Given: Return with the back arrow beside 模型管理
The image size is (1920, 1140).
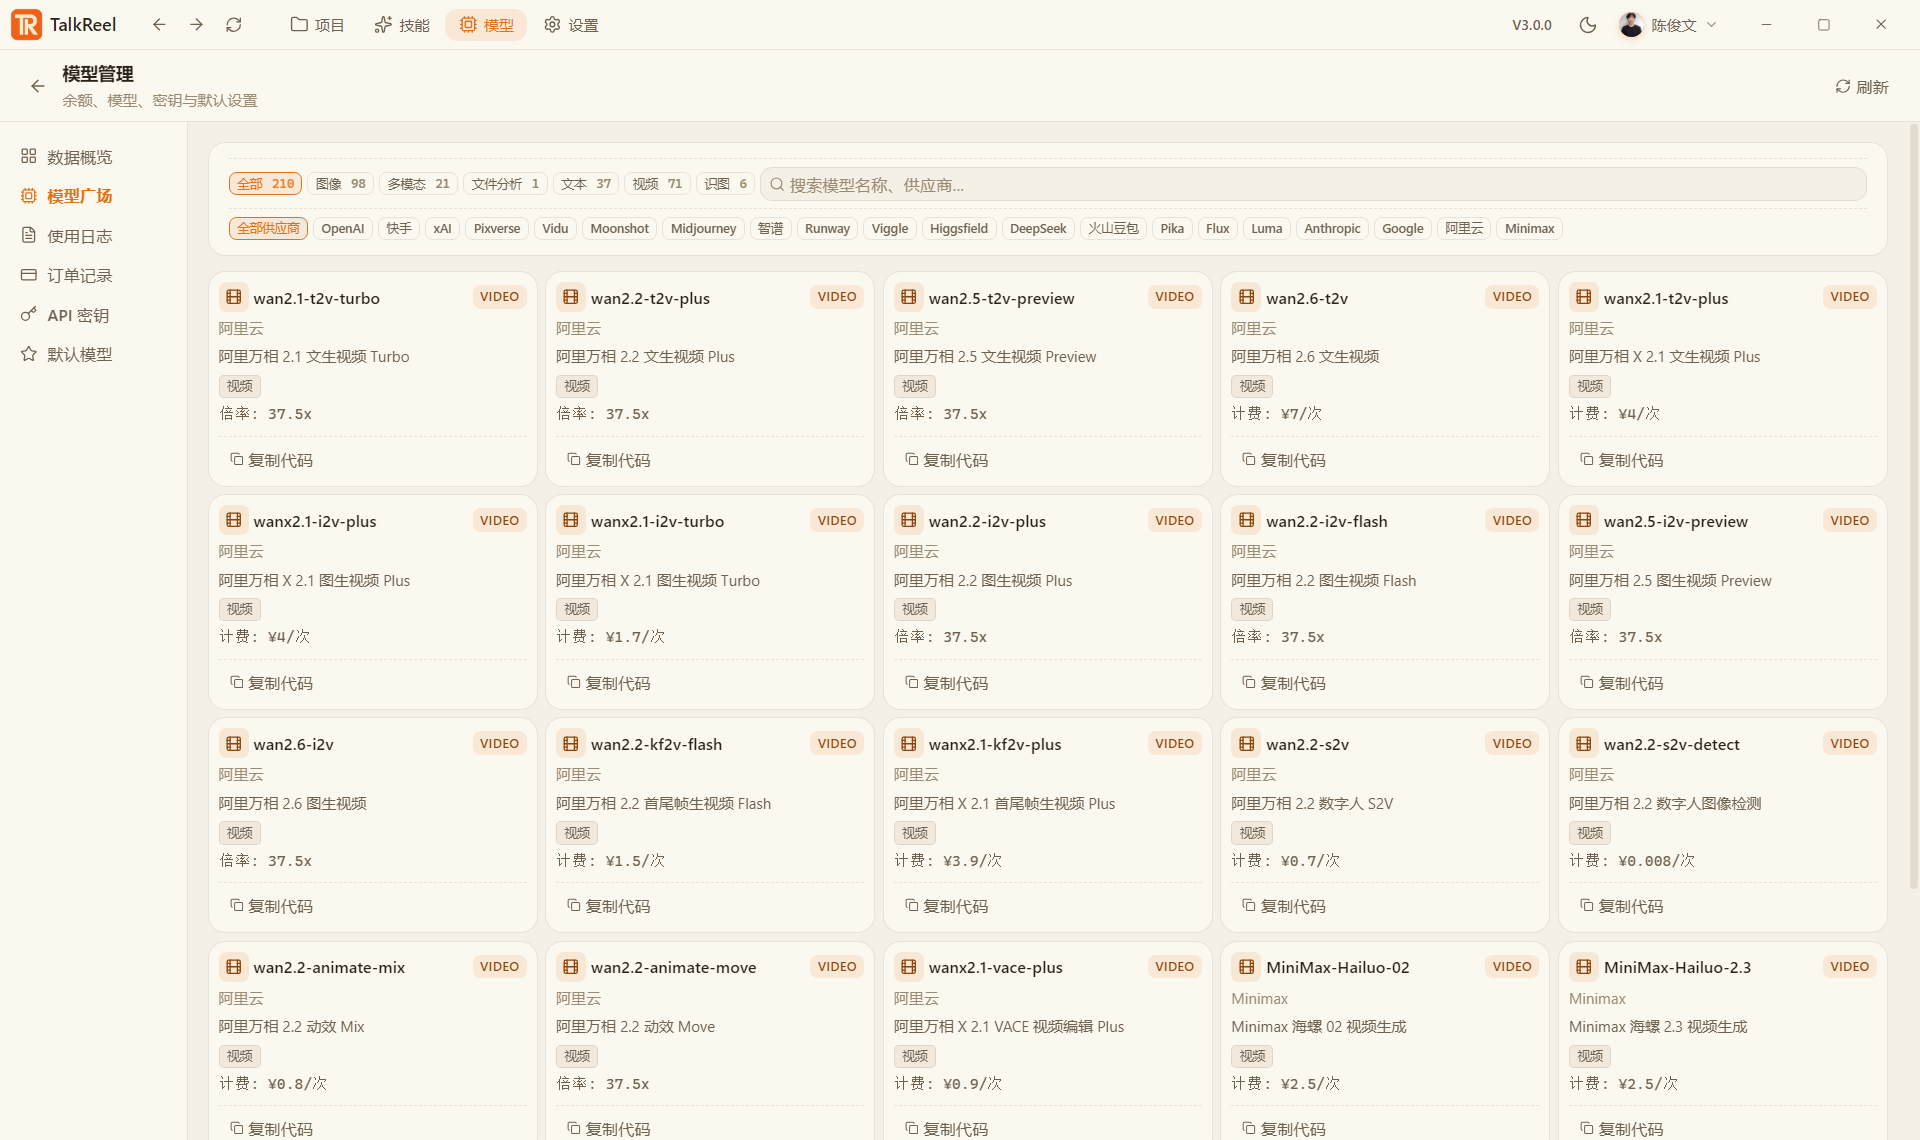Looking at the screenshot, I should [38, 87].
